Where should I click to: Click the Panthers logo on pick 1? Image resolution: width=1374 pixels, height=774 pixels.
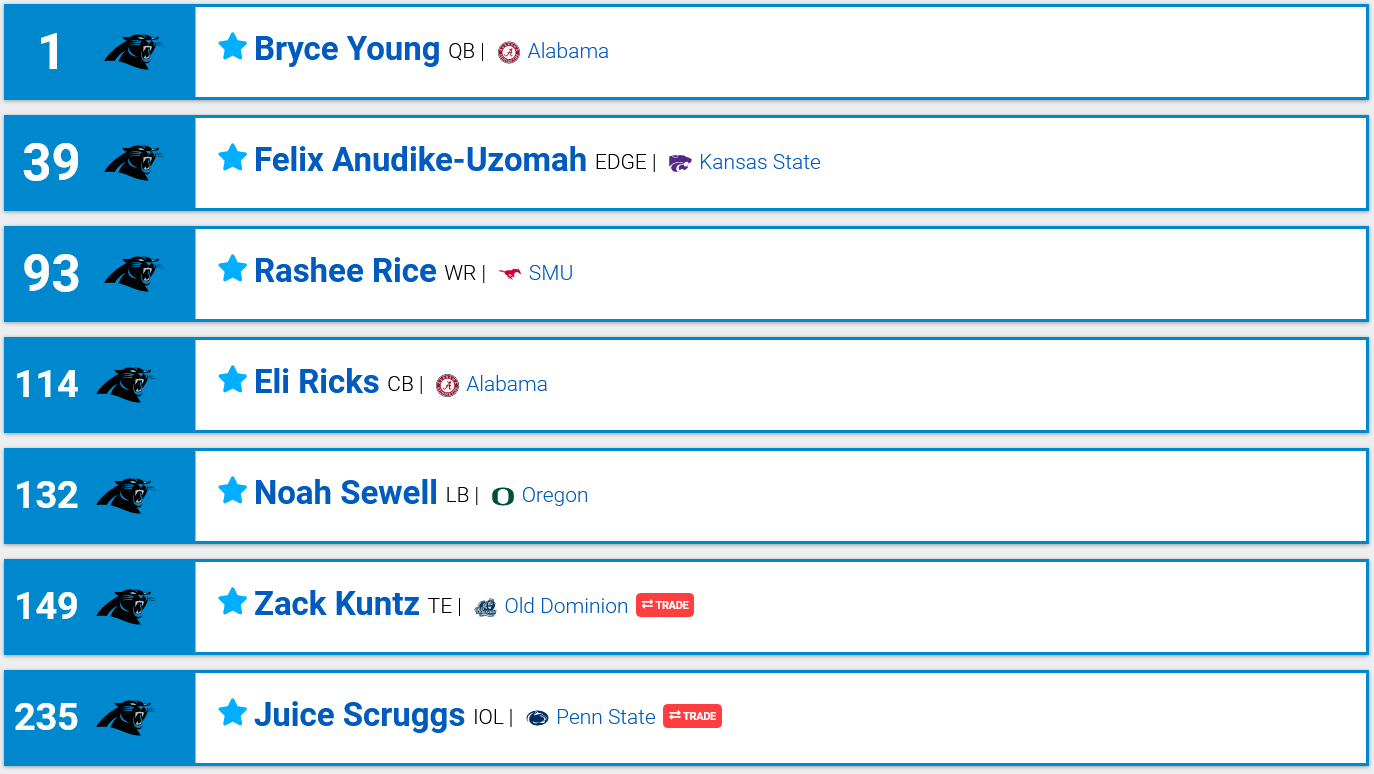point(134,51)
